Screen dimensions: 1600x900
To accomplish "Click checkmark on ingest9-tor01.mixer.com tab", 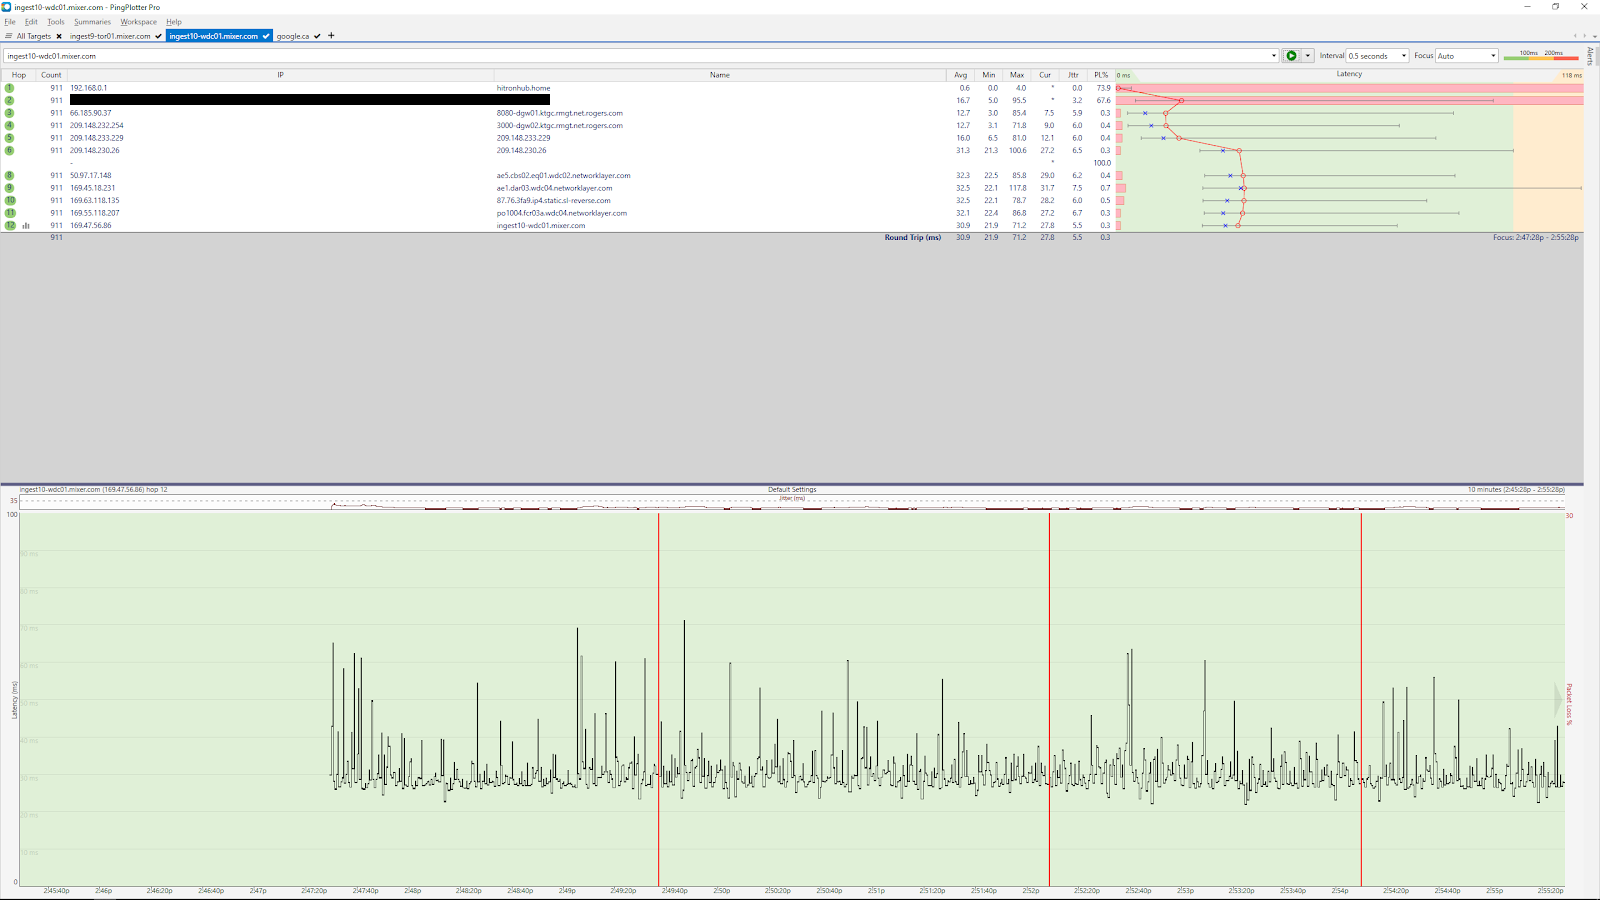I will [158, 36].
